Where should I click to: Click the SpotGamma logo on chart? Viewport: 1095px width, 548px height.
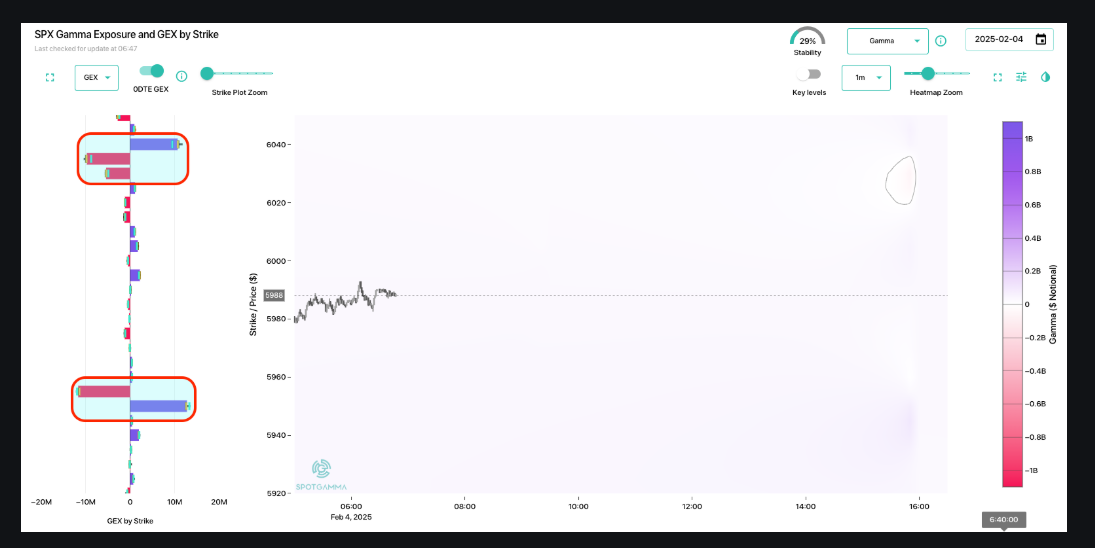click(321, 475)
